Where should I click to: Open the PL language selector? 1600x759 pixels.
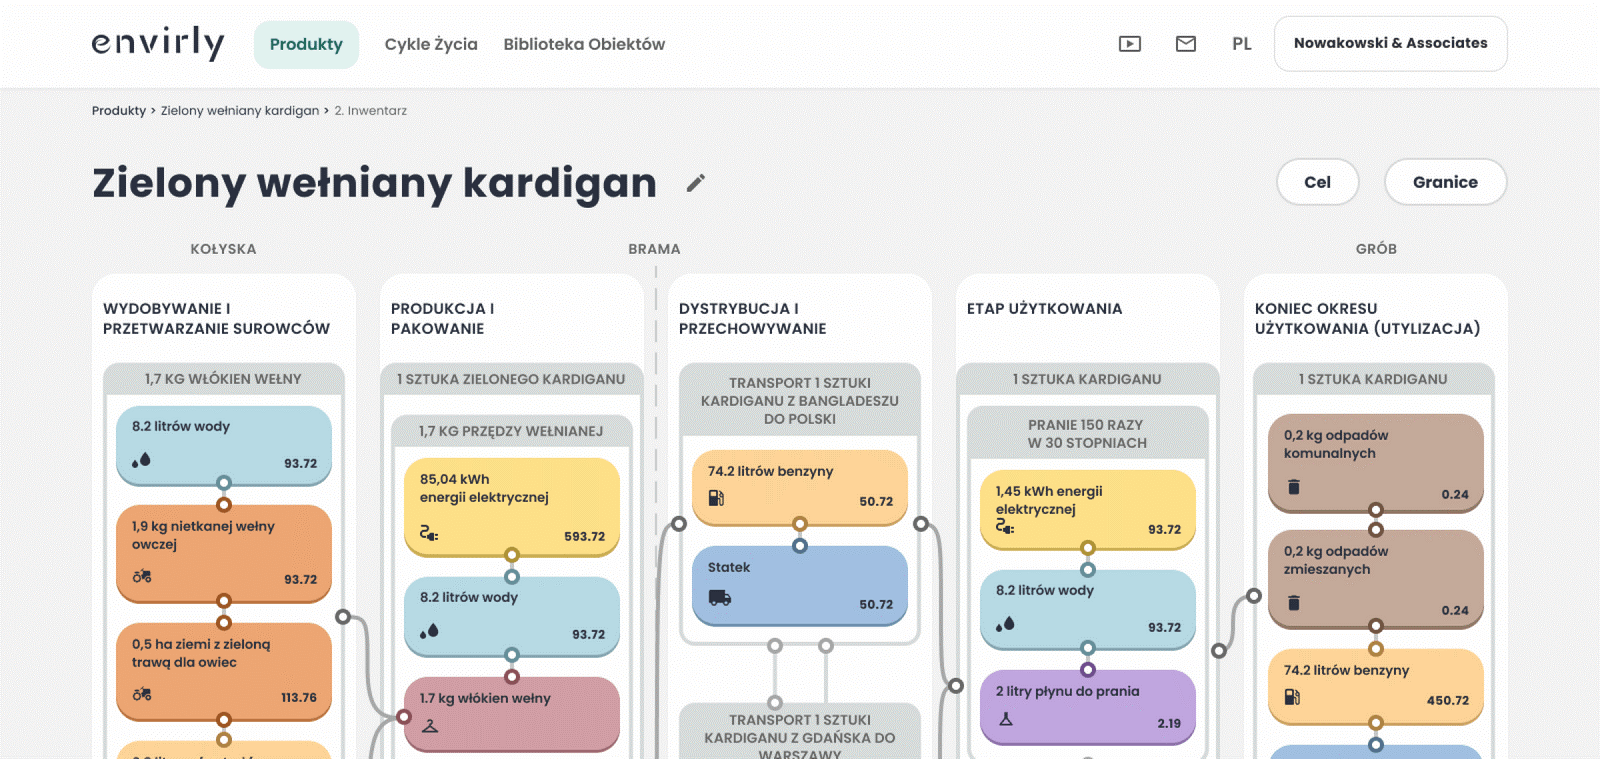(1241, 44)
